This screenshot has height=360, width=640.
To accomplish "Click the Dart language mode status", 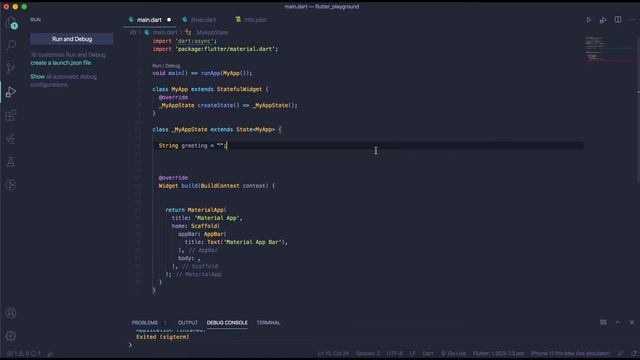I will (428, 353).
